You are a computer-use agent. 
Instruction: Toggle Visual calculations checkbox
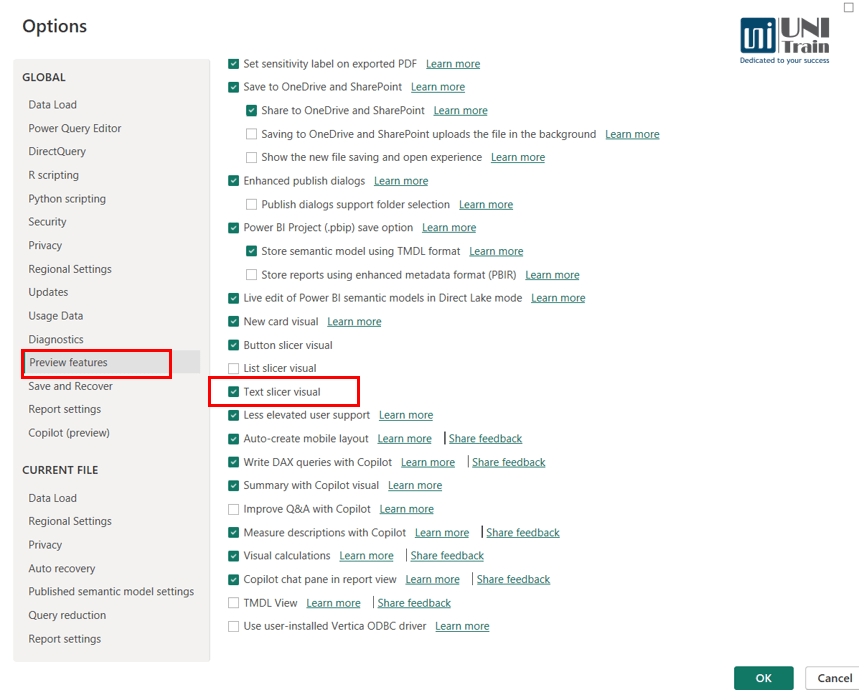click(233, 556)
